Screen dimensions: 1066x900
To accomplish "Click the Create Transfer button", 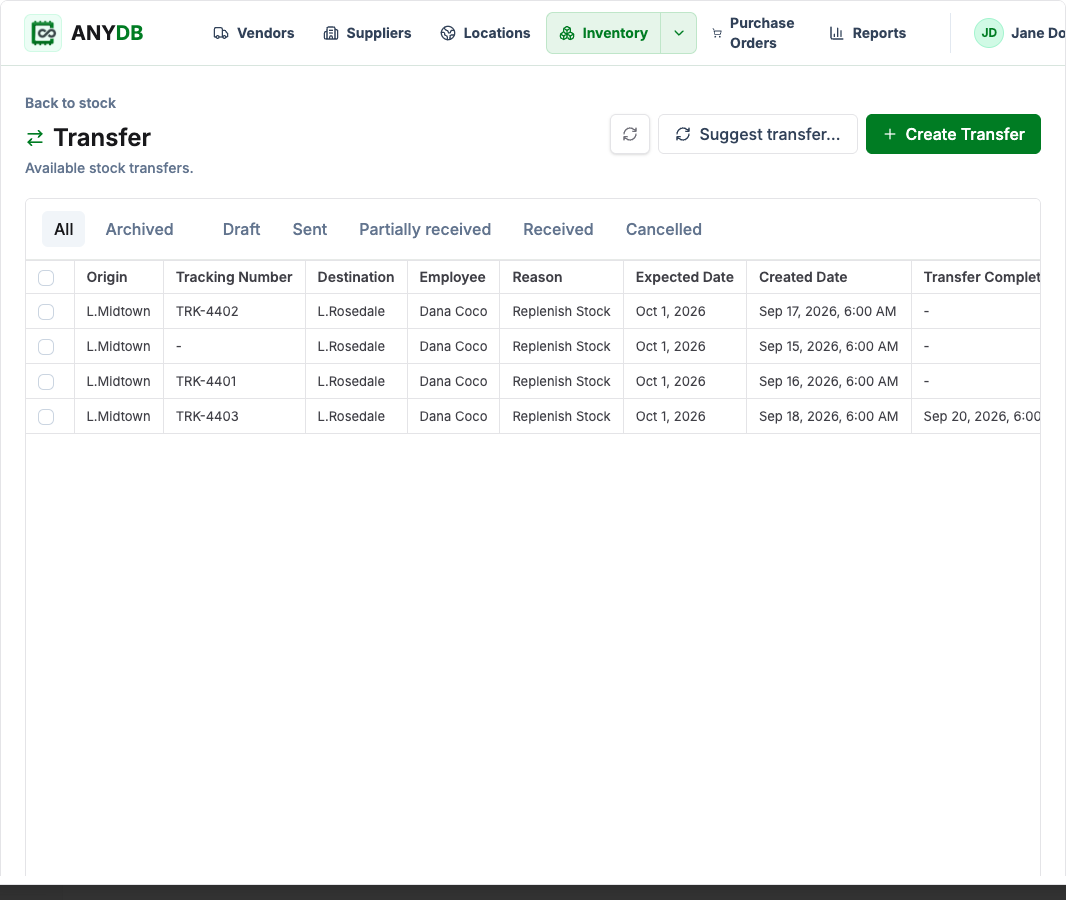I will [953, 134].
